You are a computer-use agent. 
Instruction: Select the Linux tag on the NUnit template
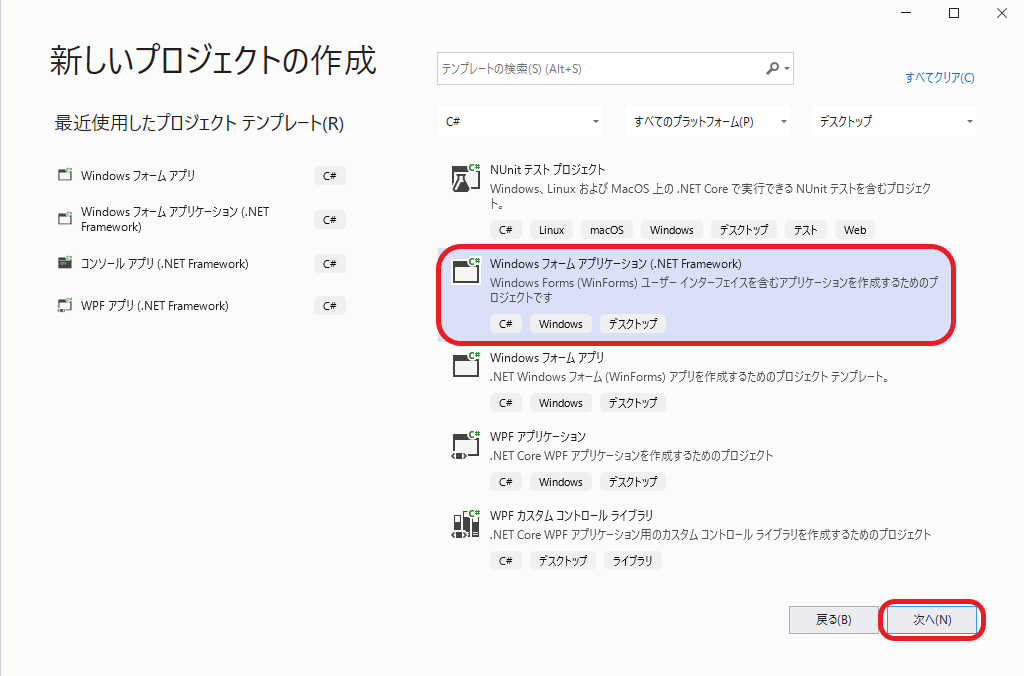pos(551,229)
